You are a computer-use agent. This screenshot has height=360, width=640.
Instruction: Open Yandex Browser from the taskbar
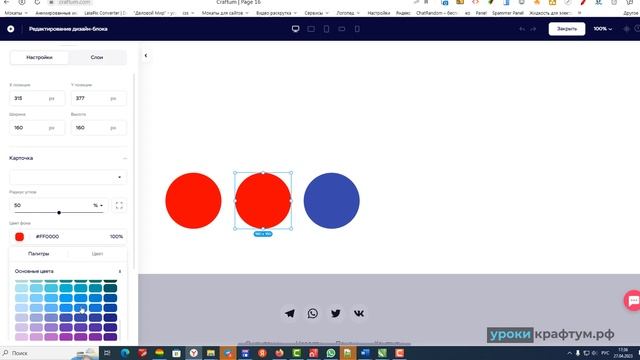(x=193, y=353)
